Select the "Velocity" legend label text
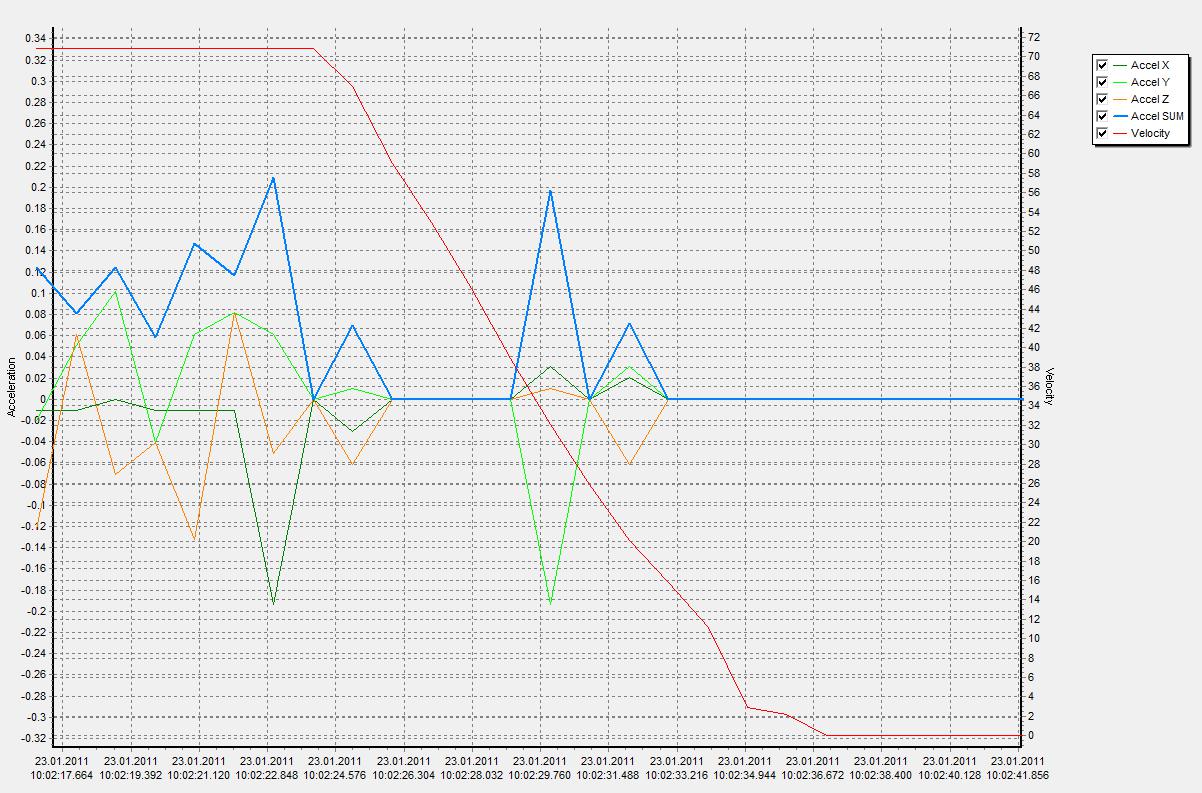 1150,133
